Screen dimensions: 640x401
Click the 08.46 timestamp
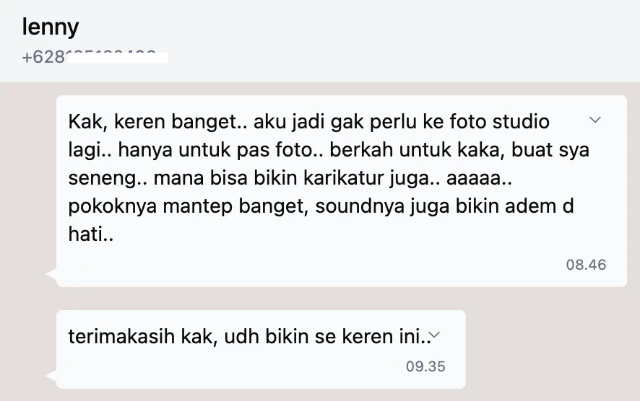[x=586, y=265]
